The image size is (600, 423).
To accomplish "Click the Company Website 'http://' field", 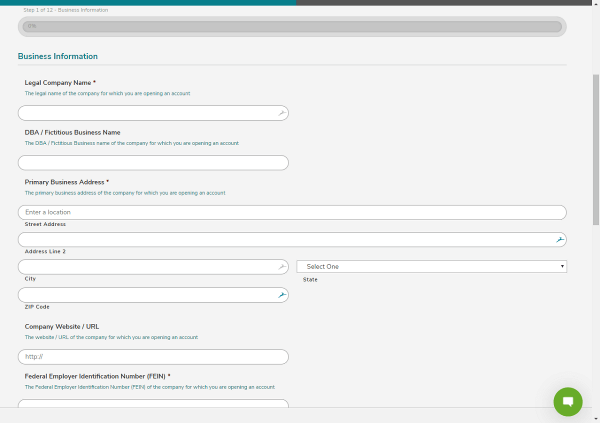I will [x=153, y=357].
